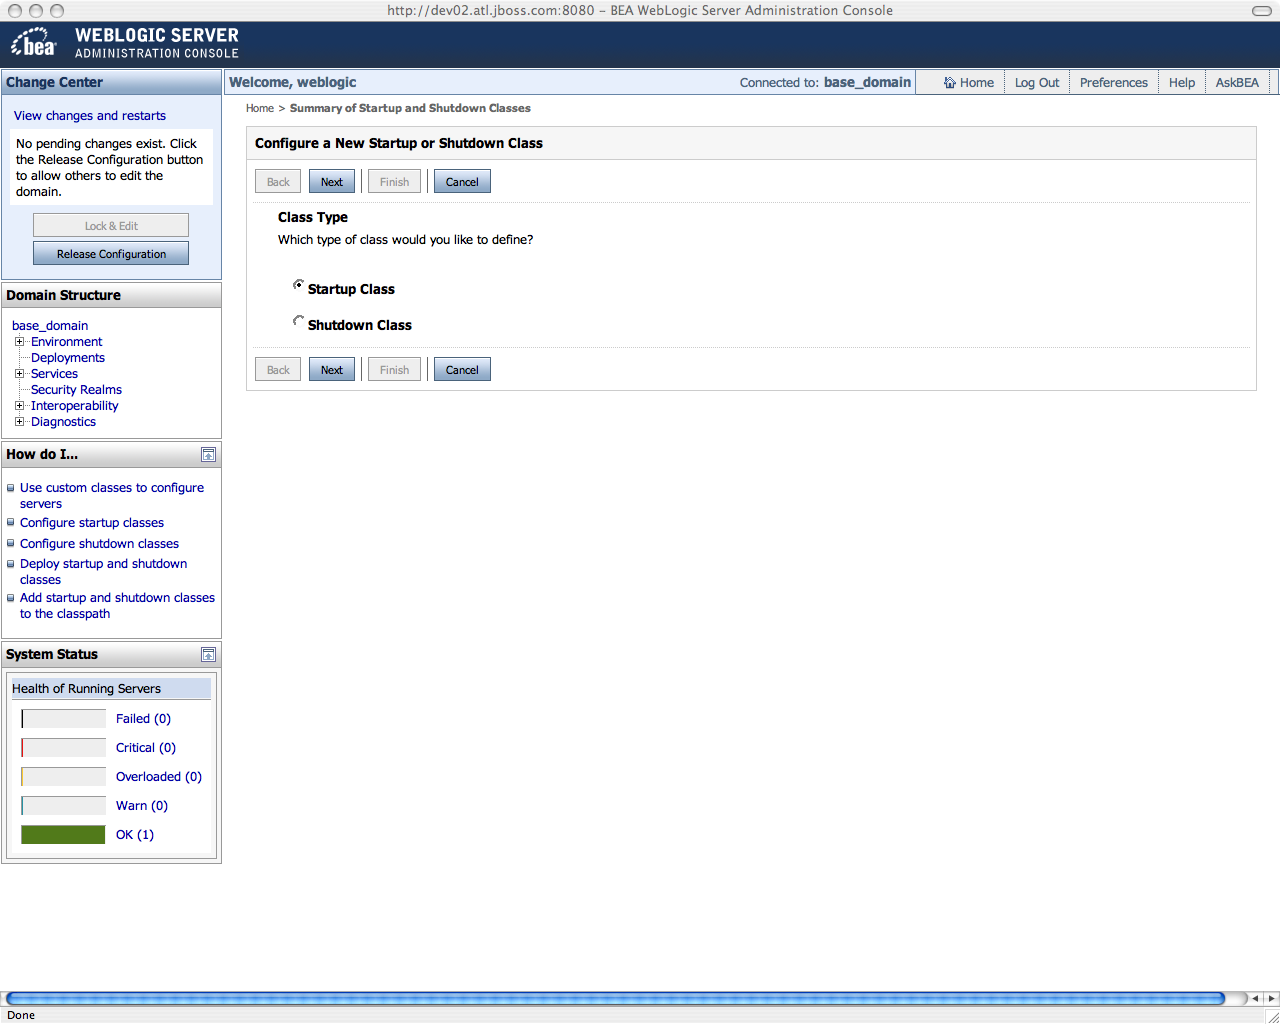This screenshot has height=1024, width=1280.
Task: Click the Home house icon
Action: (949, 83)
